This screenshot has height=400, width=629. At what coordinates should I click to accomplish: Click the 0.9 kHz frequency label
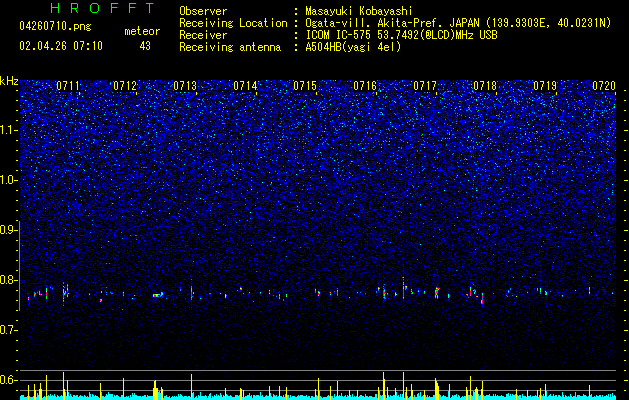pos(9,230)
